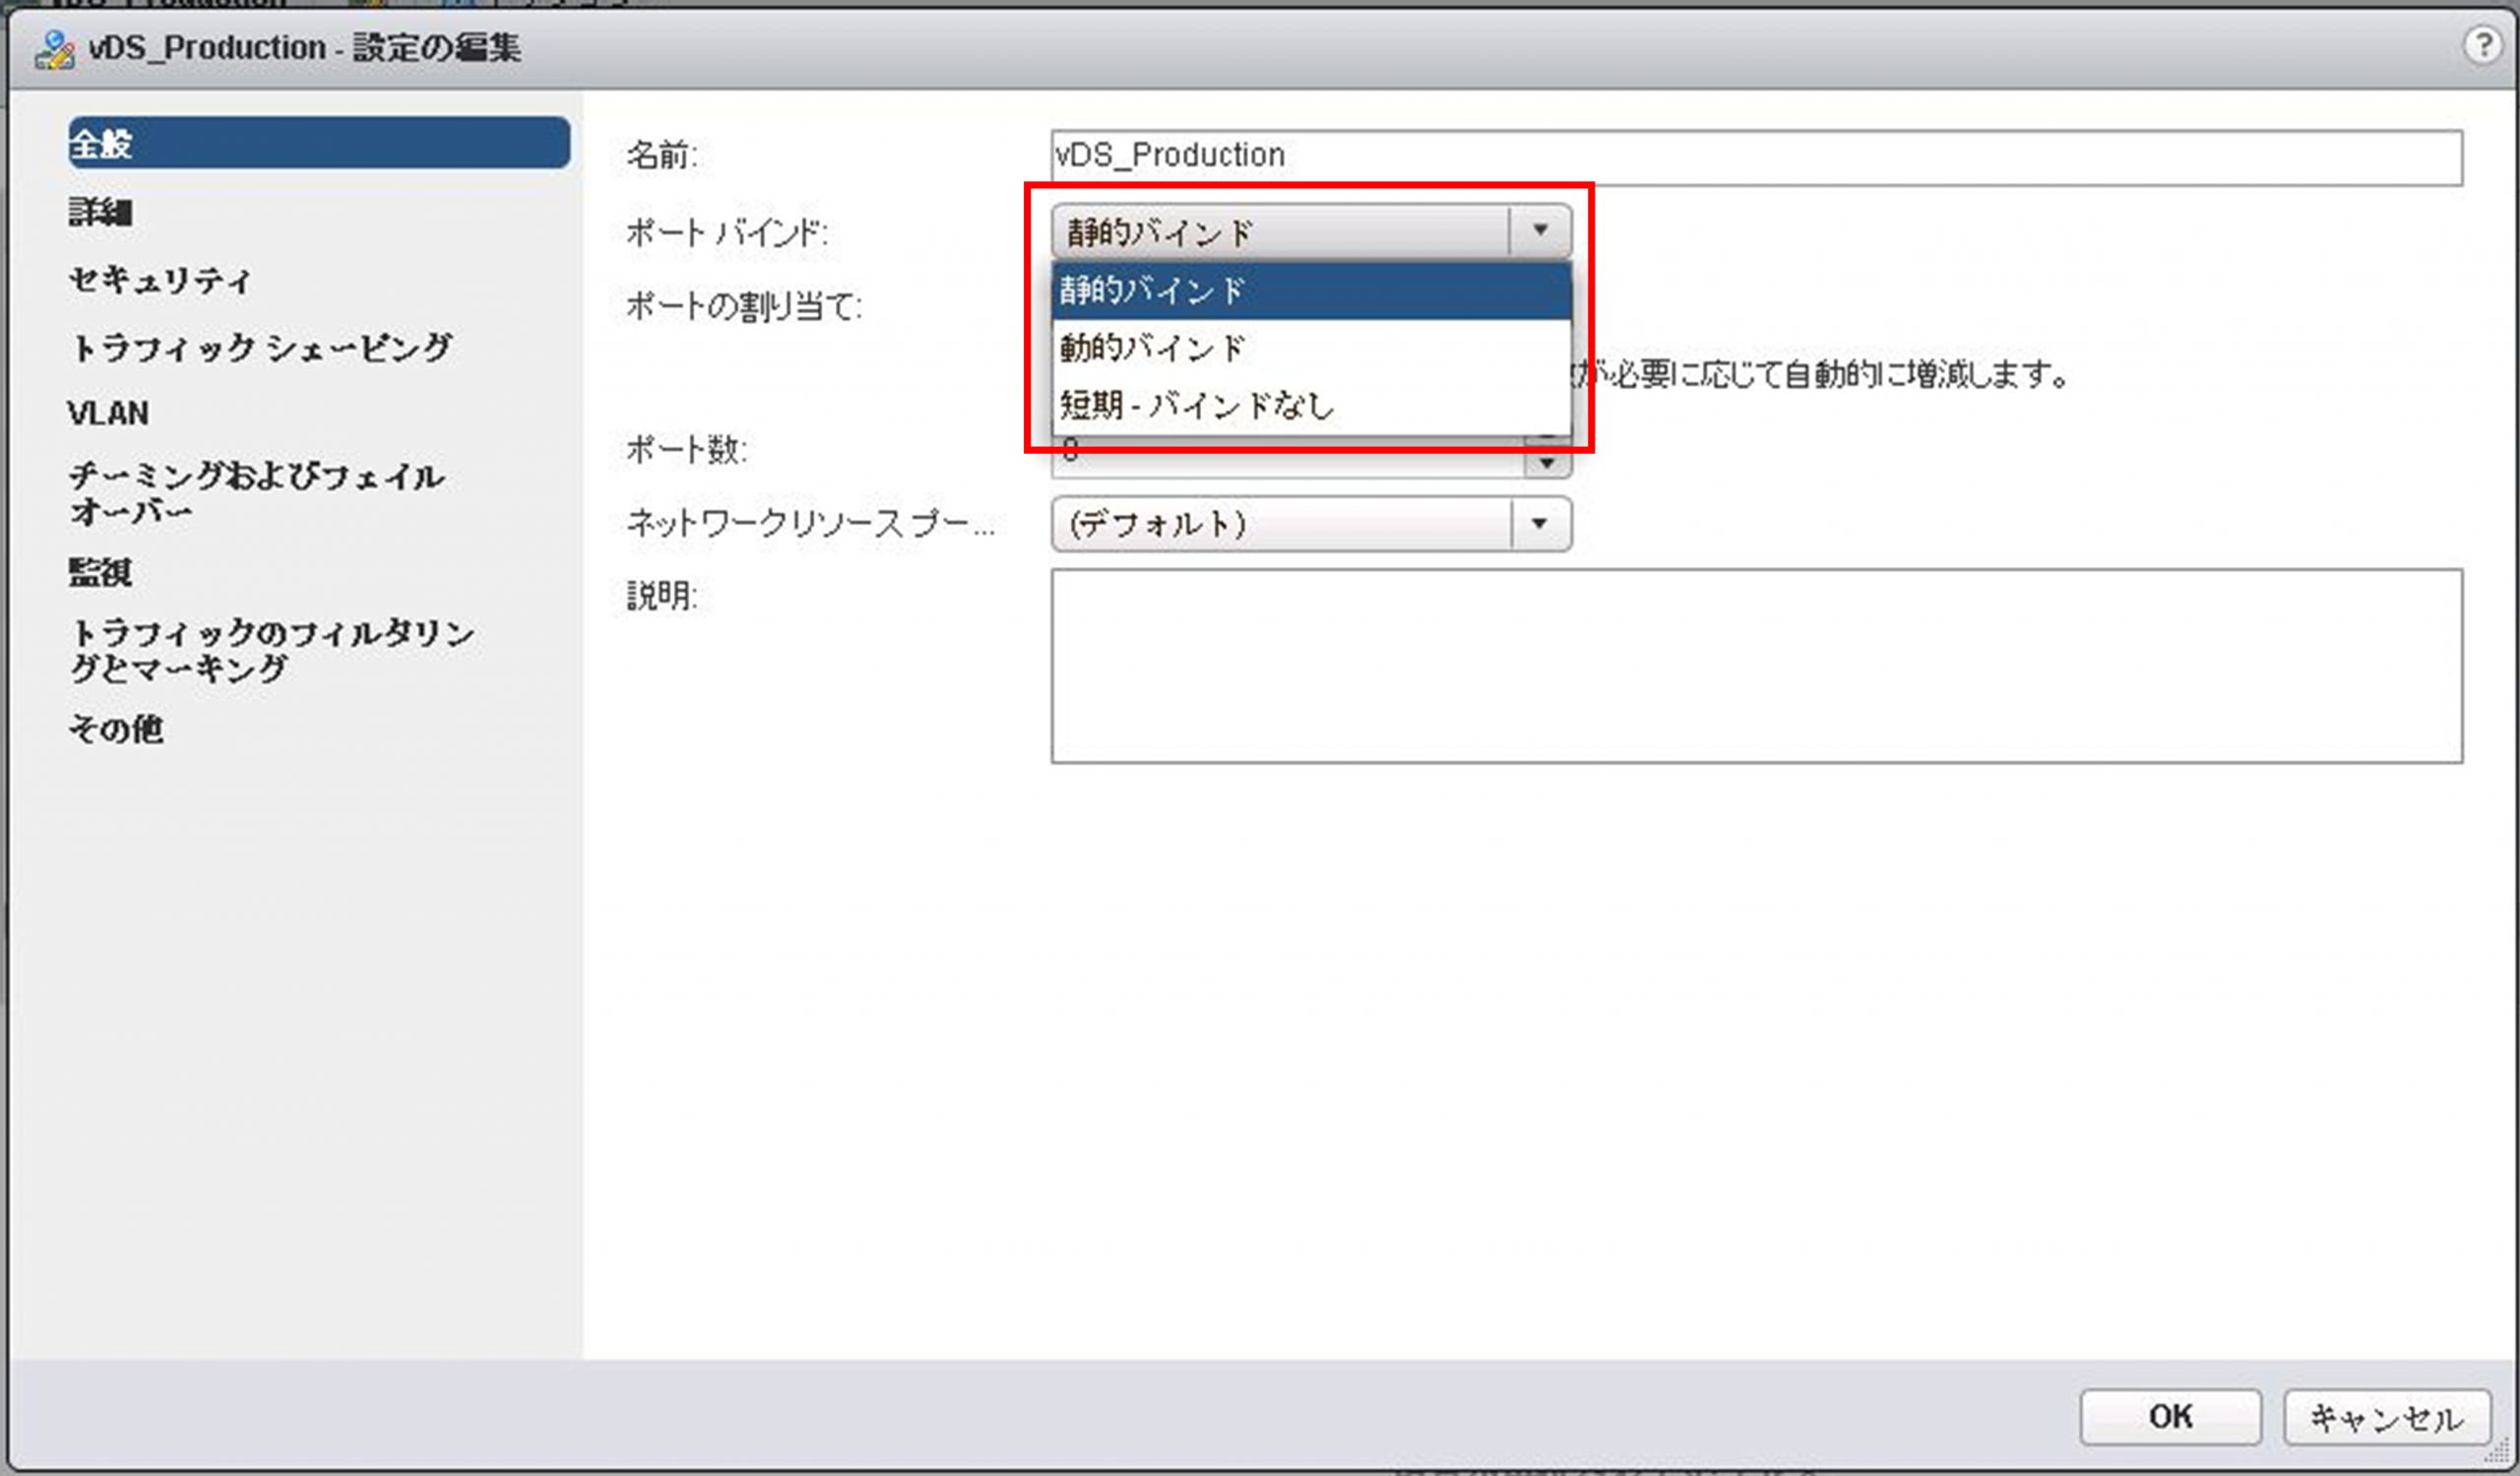Select 全般 in the left sidebar
Image resolution: width=2520 pixels, height=1476 pixels.
point(318,143)
